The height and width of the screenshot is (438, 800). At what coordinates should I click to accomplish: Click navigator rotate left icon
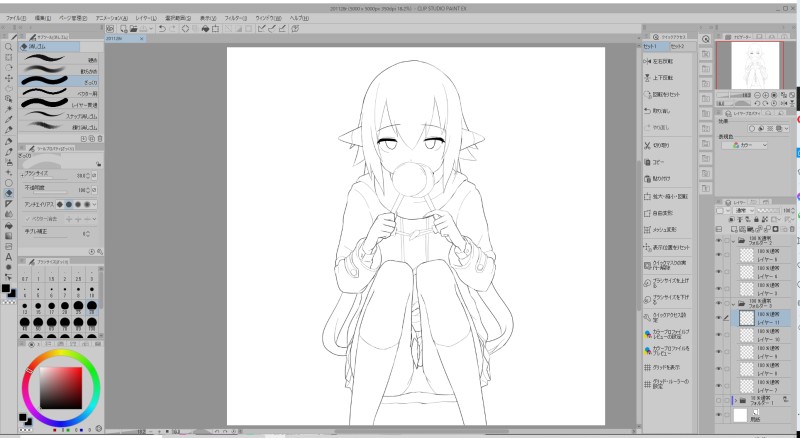(x=757, y=104)
